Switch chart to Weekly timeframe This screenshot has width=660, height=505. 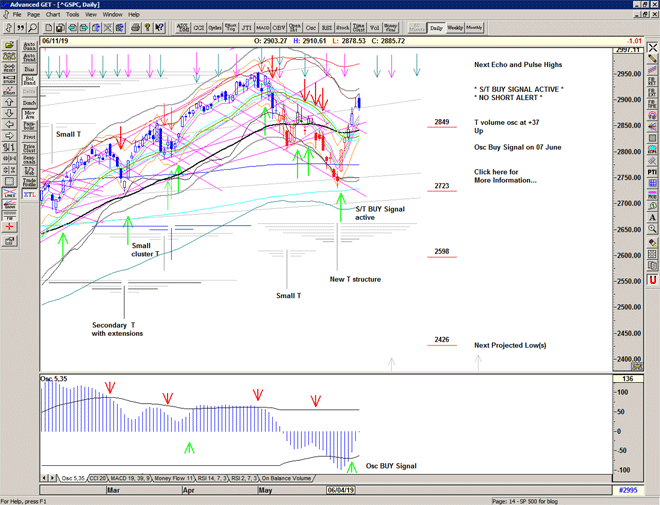click(454, 28)
